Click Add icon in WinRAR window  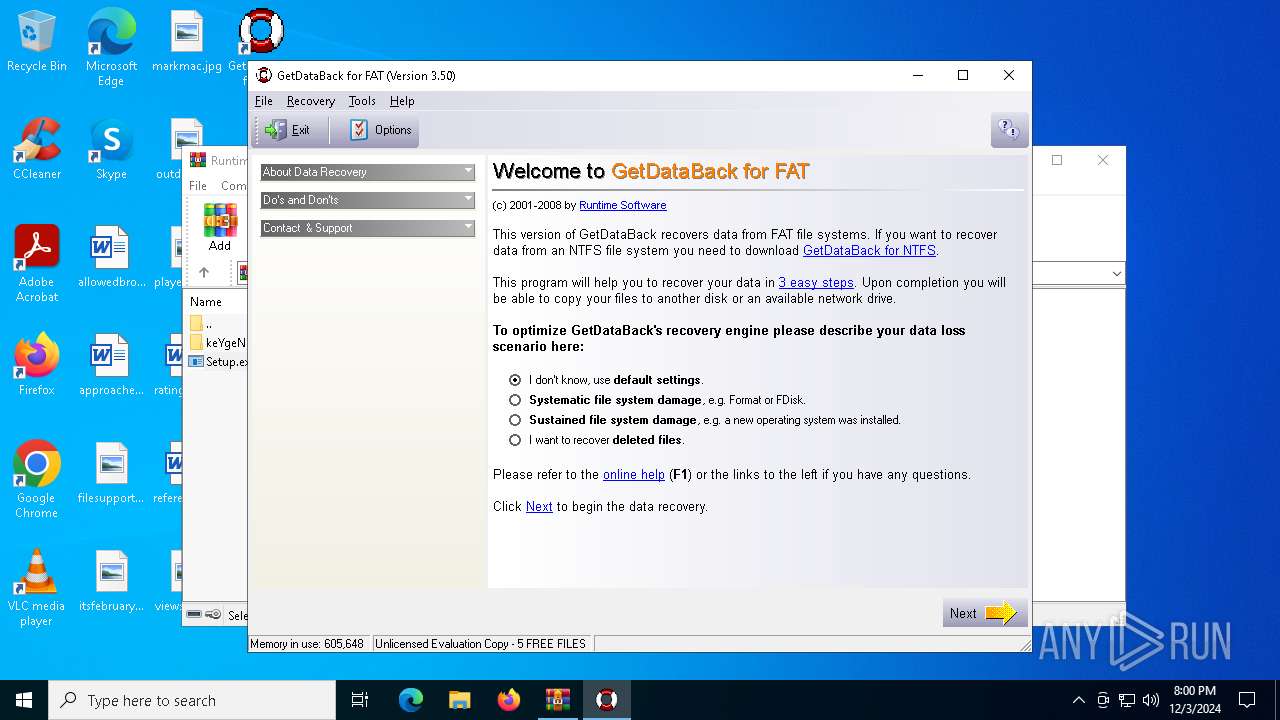[x=220, y=227]
